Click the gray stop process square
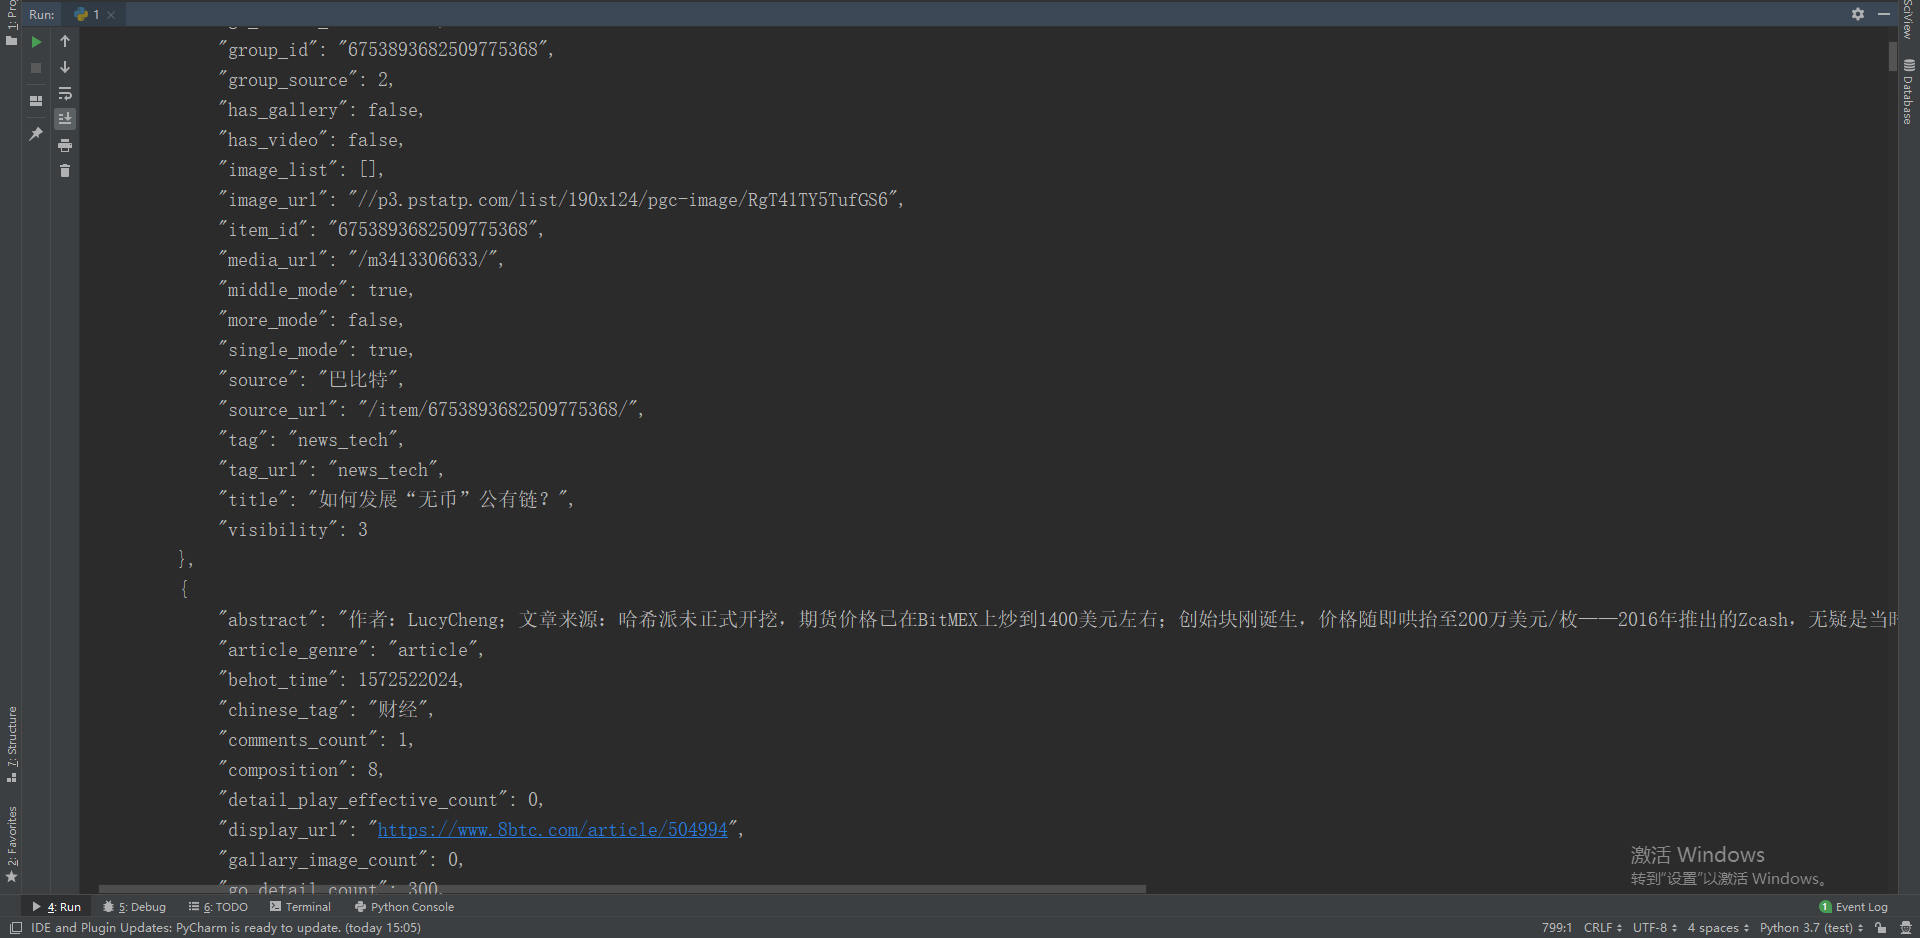The width and height of the screenshot is (1920, 938). 36,68
